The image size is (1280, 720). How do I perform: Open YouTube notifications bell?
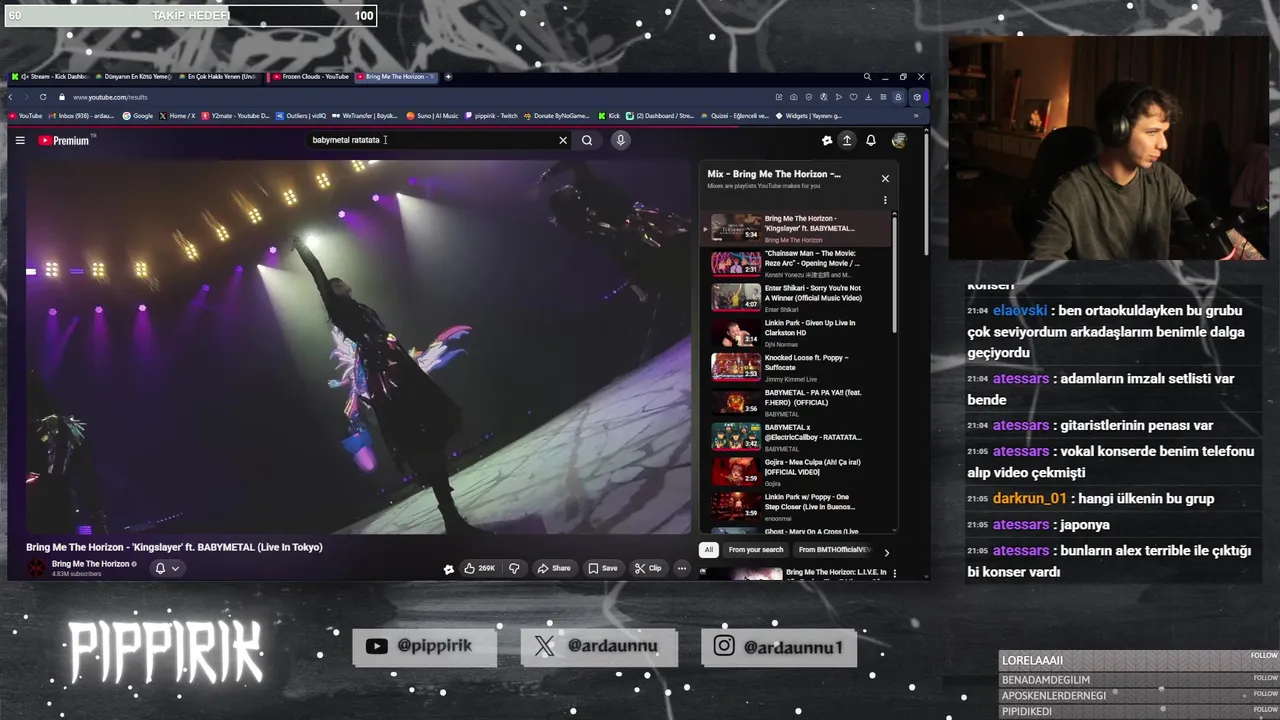871,141
